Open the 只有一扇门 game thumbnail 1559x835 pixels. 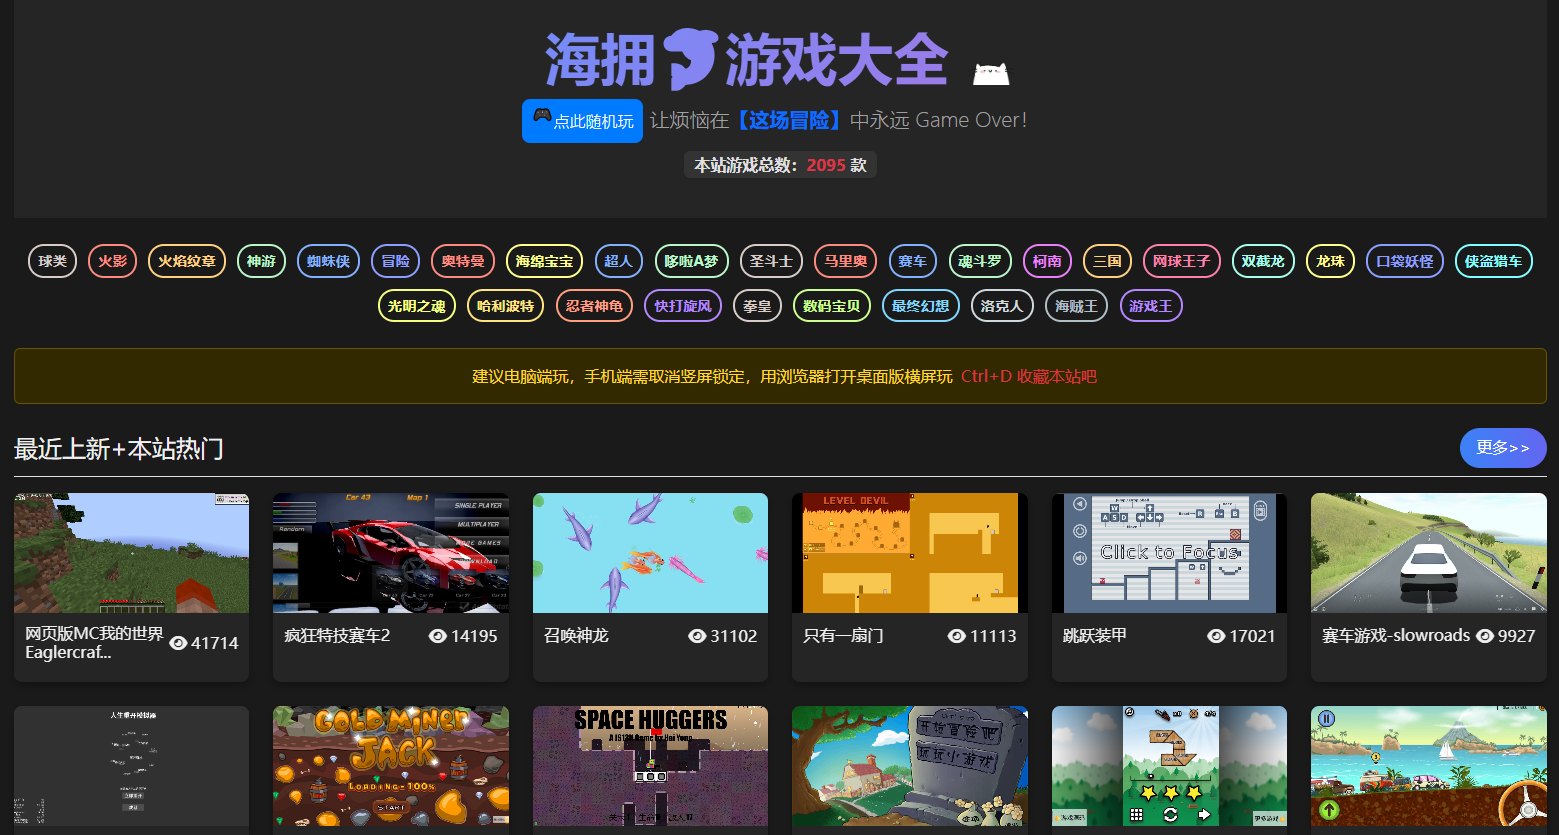(x=909, y=553)
